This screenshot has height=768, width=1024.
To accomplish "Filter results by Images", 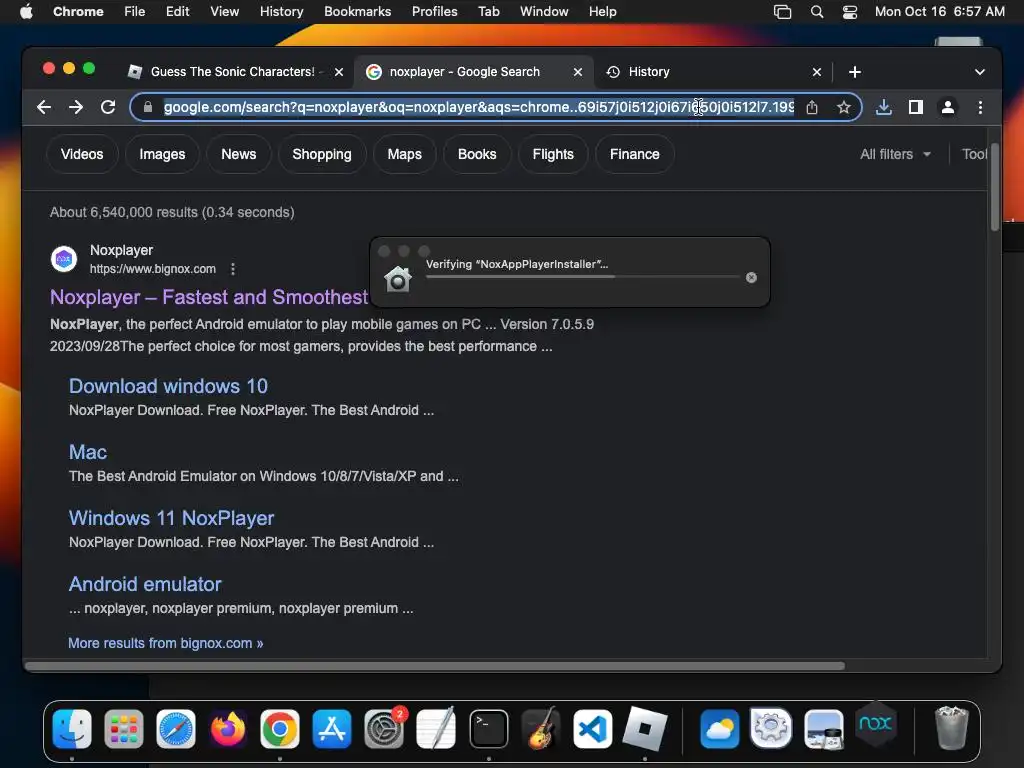I will click(x=162, y=154).
